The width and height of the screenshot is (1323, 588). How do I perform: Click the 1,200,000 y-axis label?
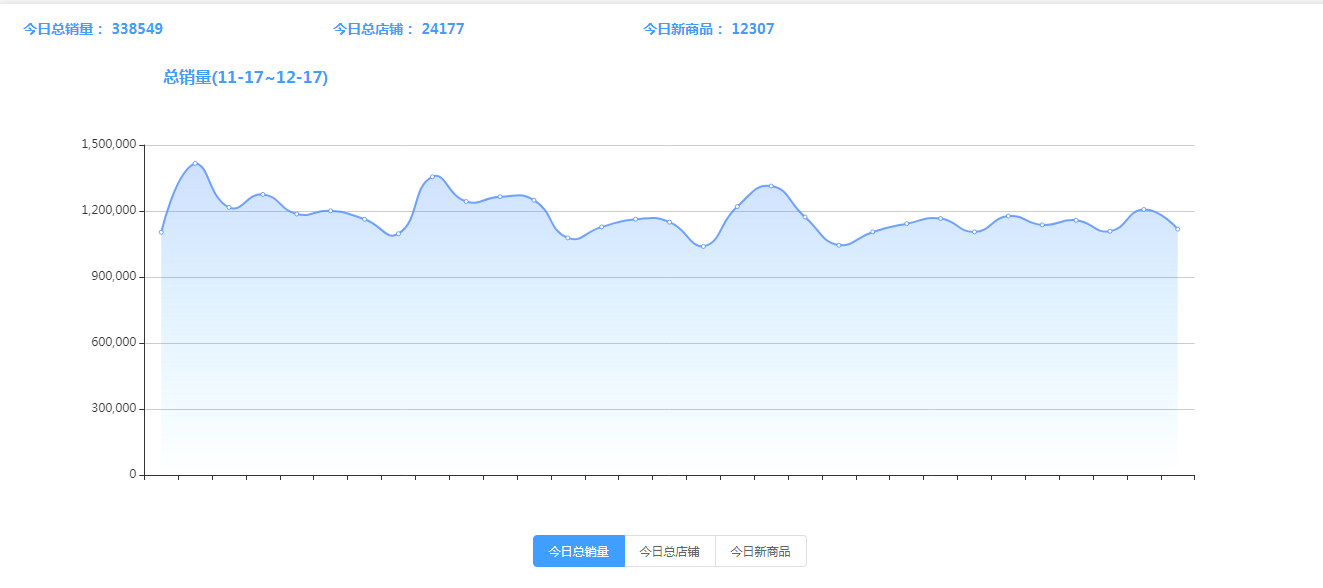tap(108, 211)
